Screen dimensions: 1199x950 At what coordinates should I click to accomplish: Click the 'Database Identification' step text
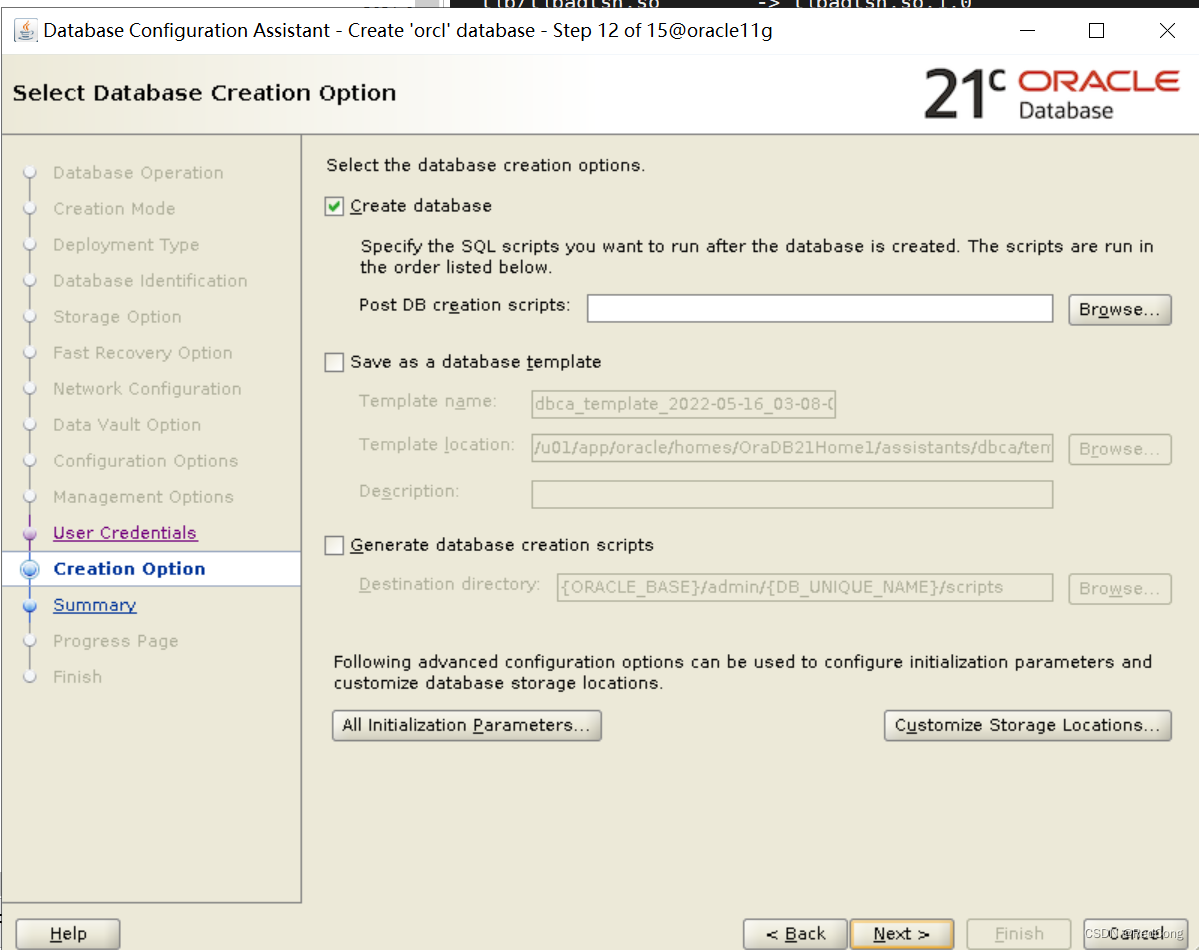(x=151, y=281)
